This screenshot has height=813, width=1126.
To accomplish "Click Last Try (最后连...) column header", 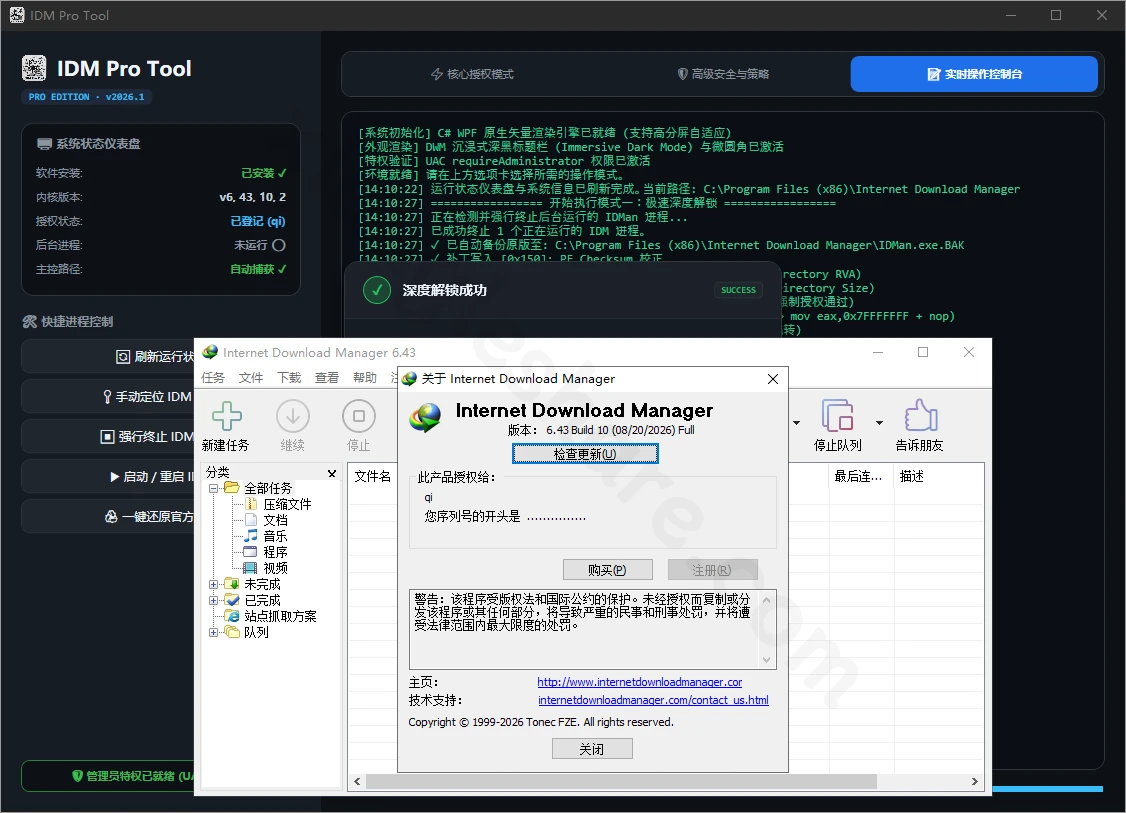I will (x=861, y=476).
